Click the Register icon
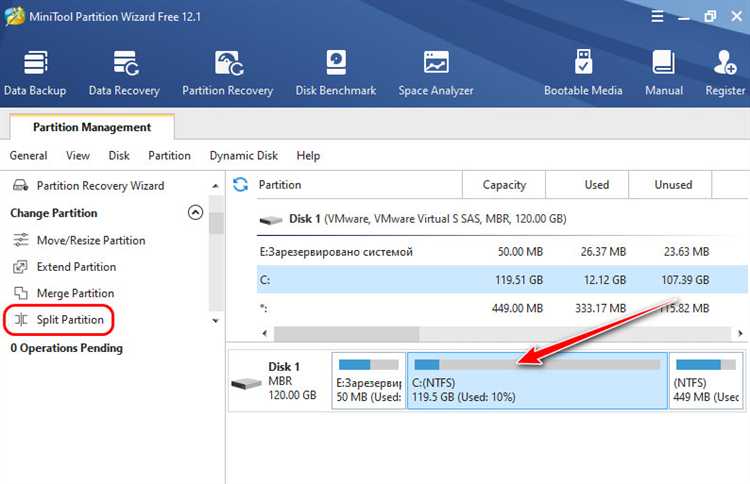750x484 pixels. click(725, 63)
